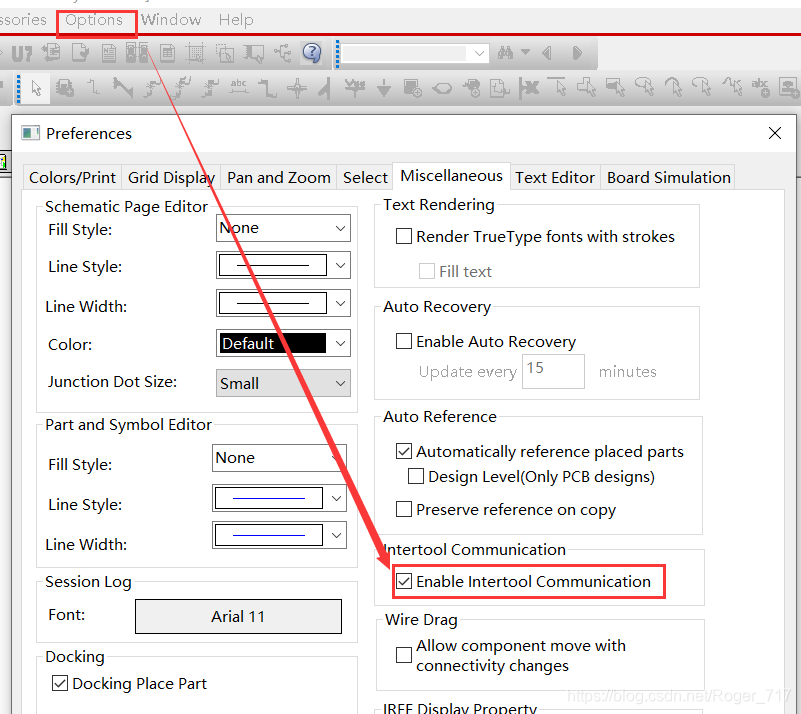
Task: Click the Annotate U? toolbar icon
Action: coord(22,53)
